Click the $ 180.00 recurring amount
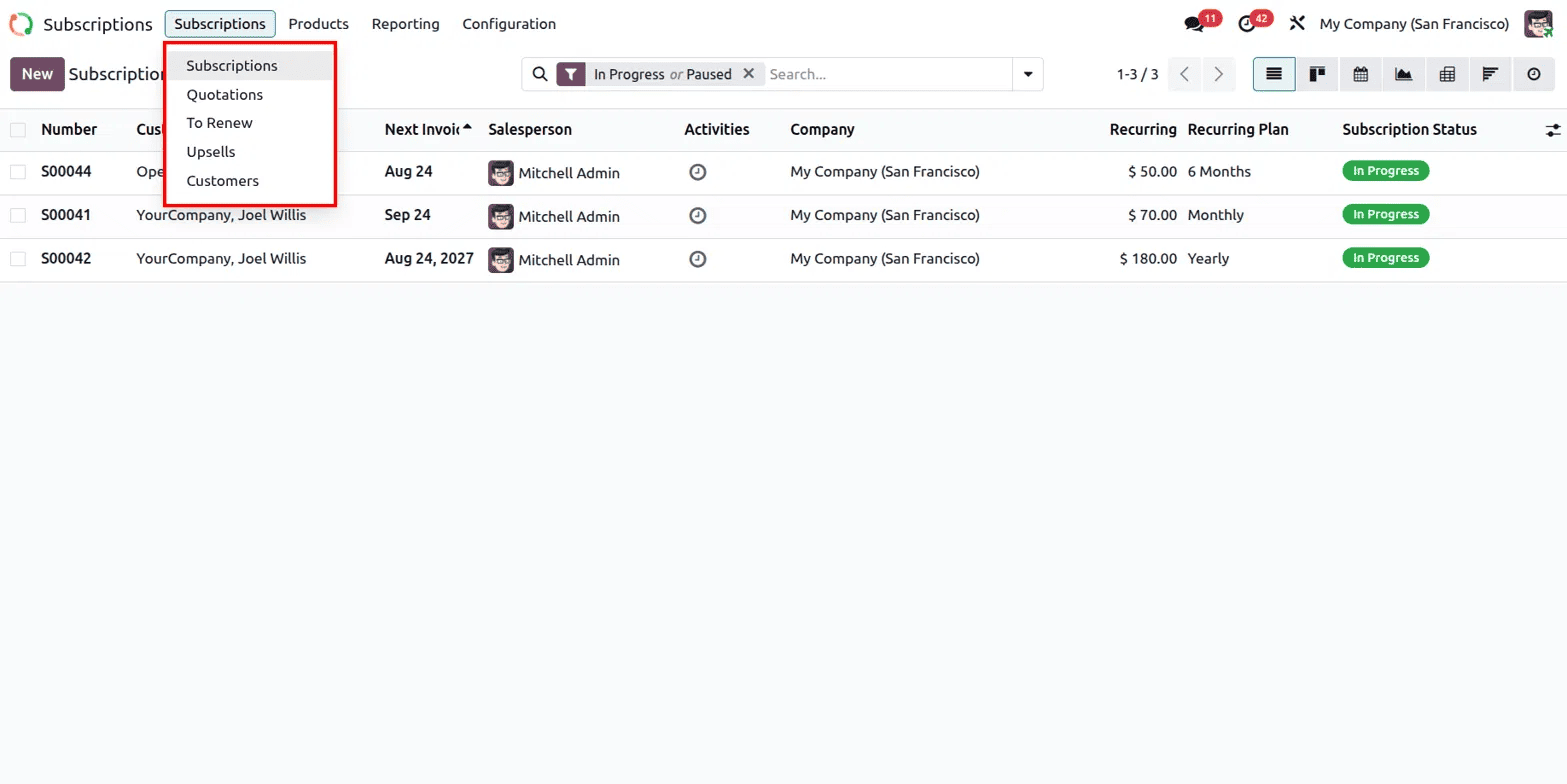Viewport: 1567px width, 784px height. pos(1148,259)
